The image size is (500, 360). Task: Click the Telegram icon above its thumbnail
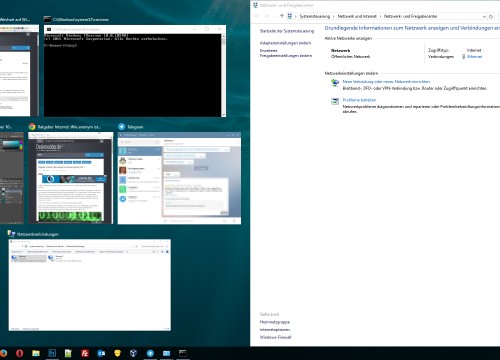click(122, 127)
